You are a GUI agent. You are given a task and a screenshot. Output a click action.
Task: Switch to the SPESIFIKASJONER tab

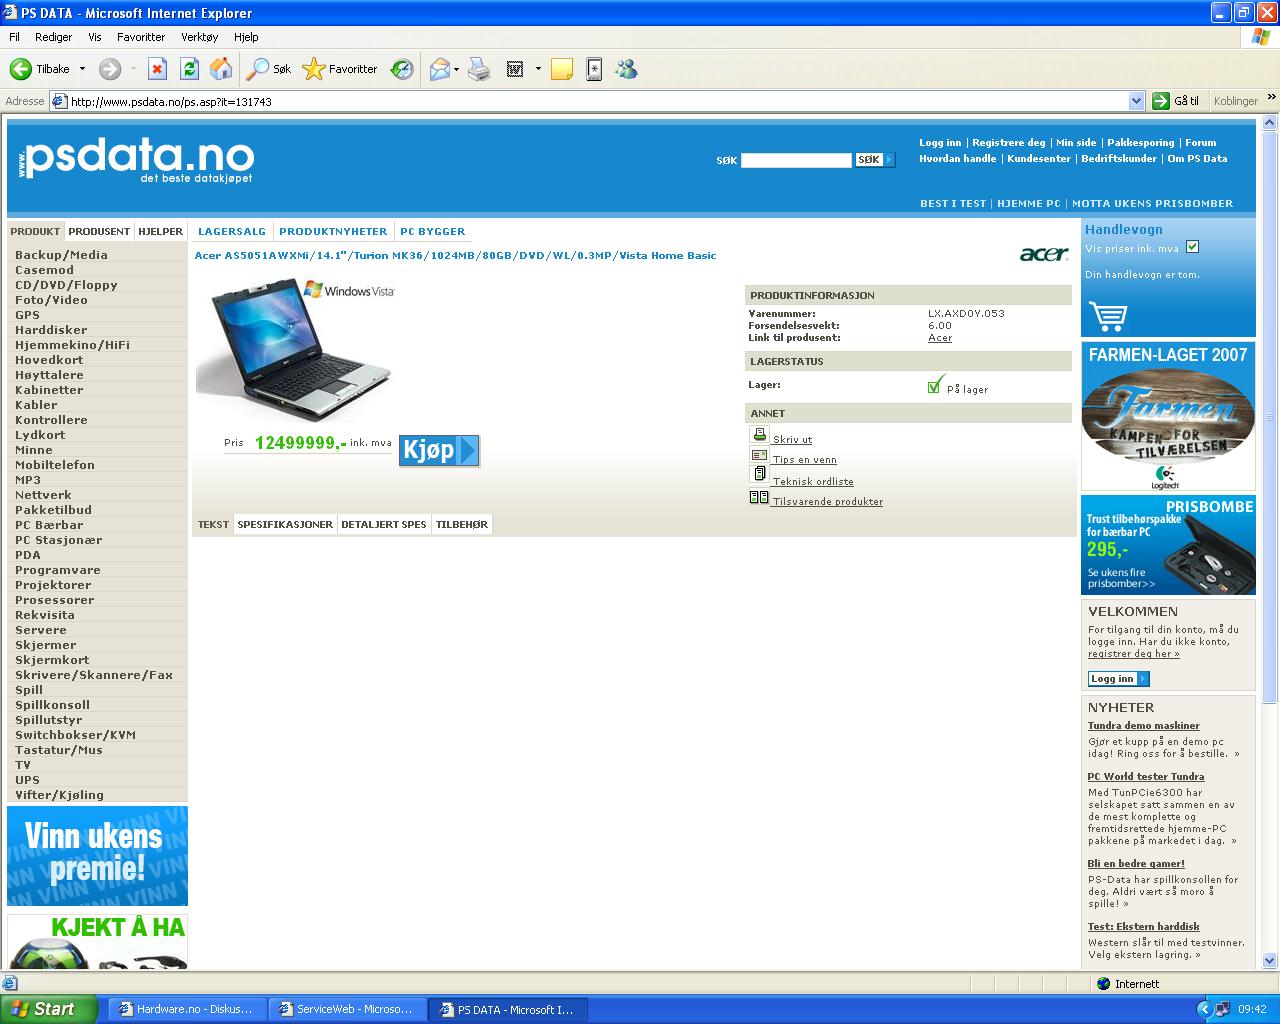[x=285, y=524]
